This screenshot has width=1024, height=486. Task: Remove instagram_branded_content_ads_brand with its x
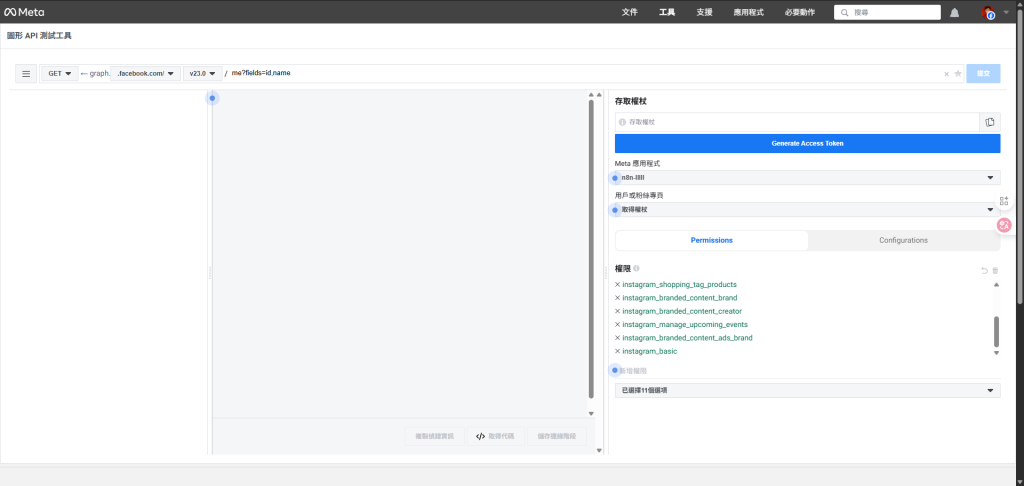(x=618, y=338)
